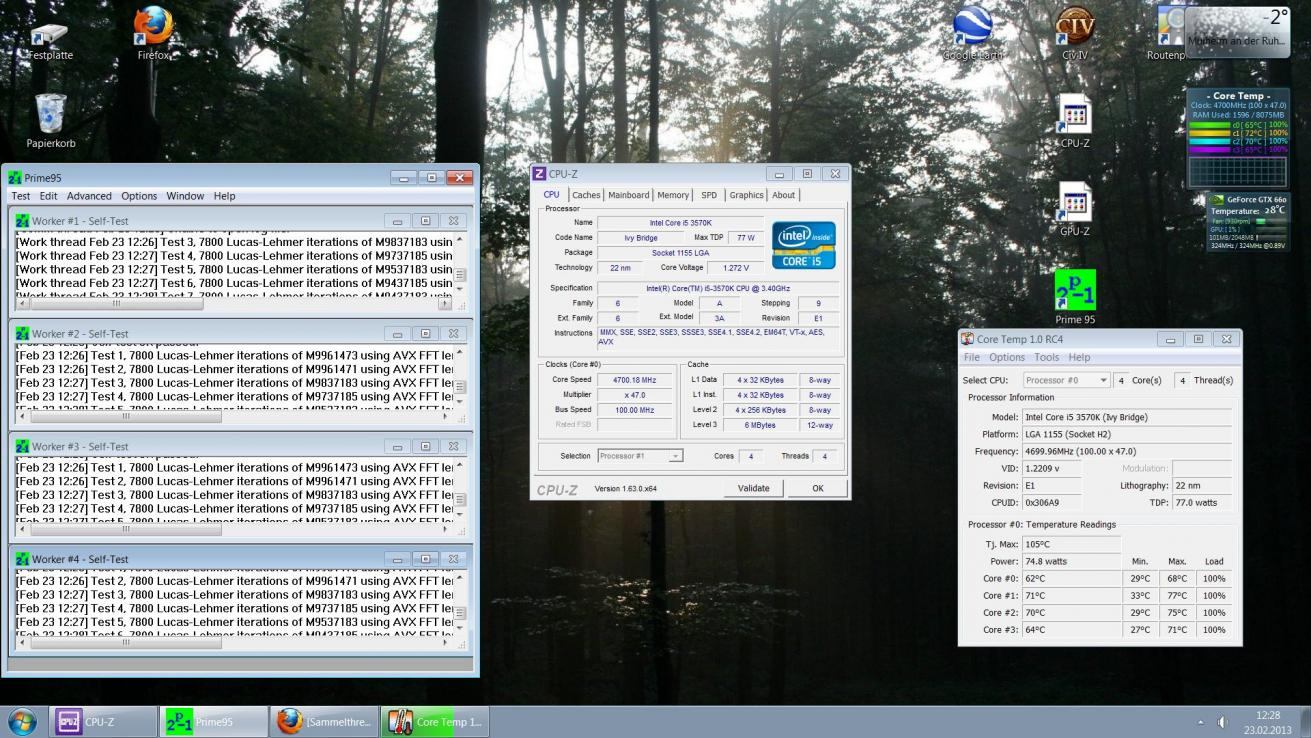Switch to the Firefox taskbar entry
The image size is (1311, 738).
[x=325, y=721]
